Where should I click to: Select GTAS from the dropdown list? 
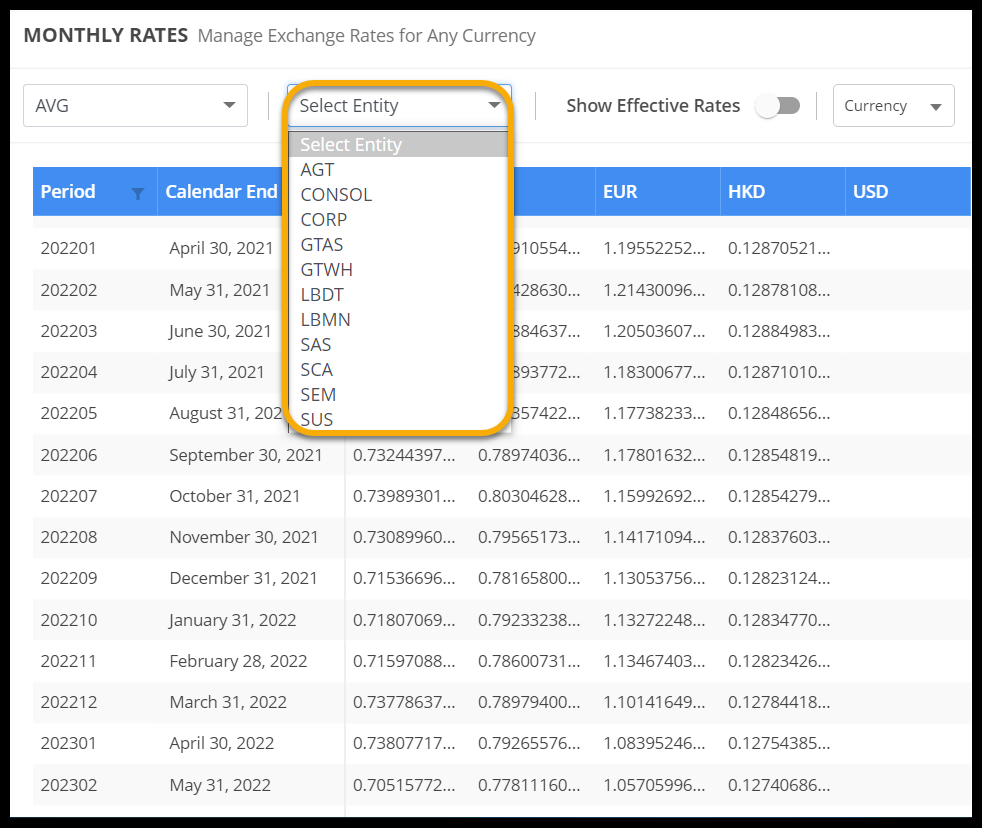322,245
